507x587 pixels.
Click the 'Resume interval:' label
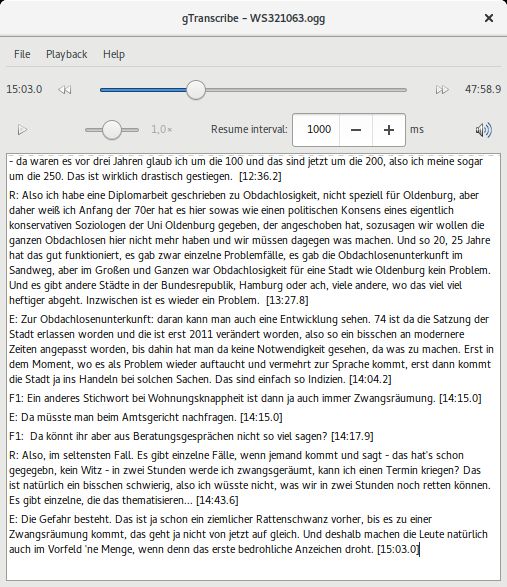click(x=249, y=130)
